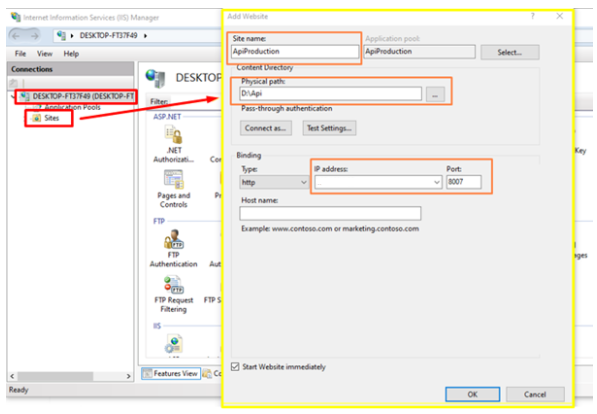Click the Application pool text field
Image resolution: width=597 pixels, height=414 pixels.
[420, 51]
